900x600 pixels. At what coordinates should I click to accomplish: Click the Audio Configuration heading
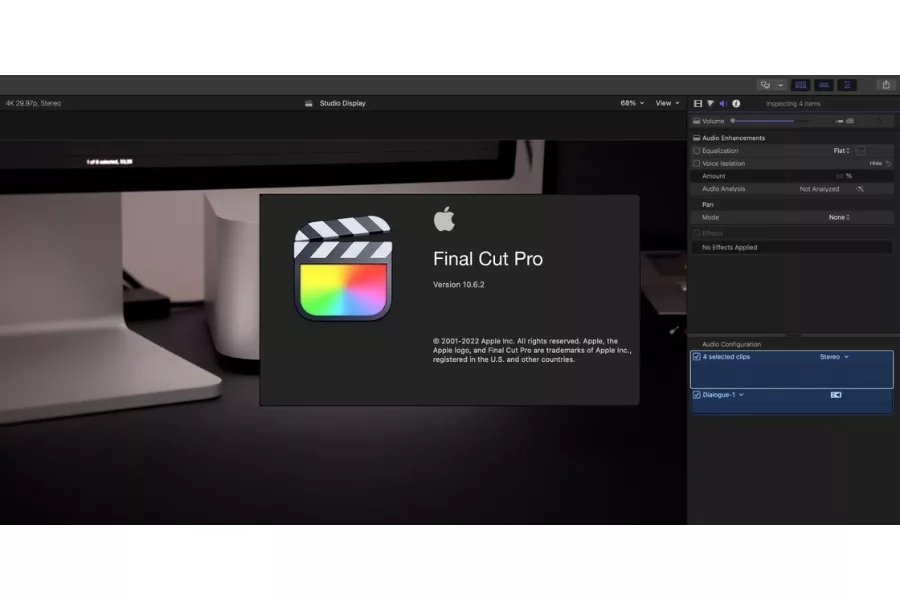(731, 344)
